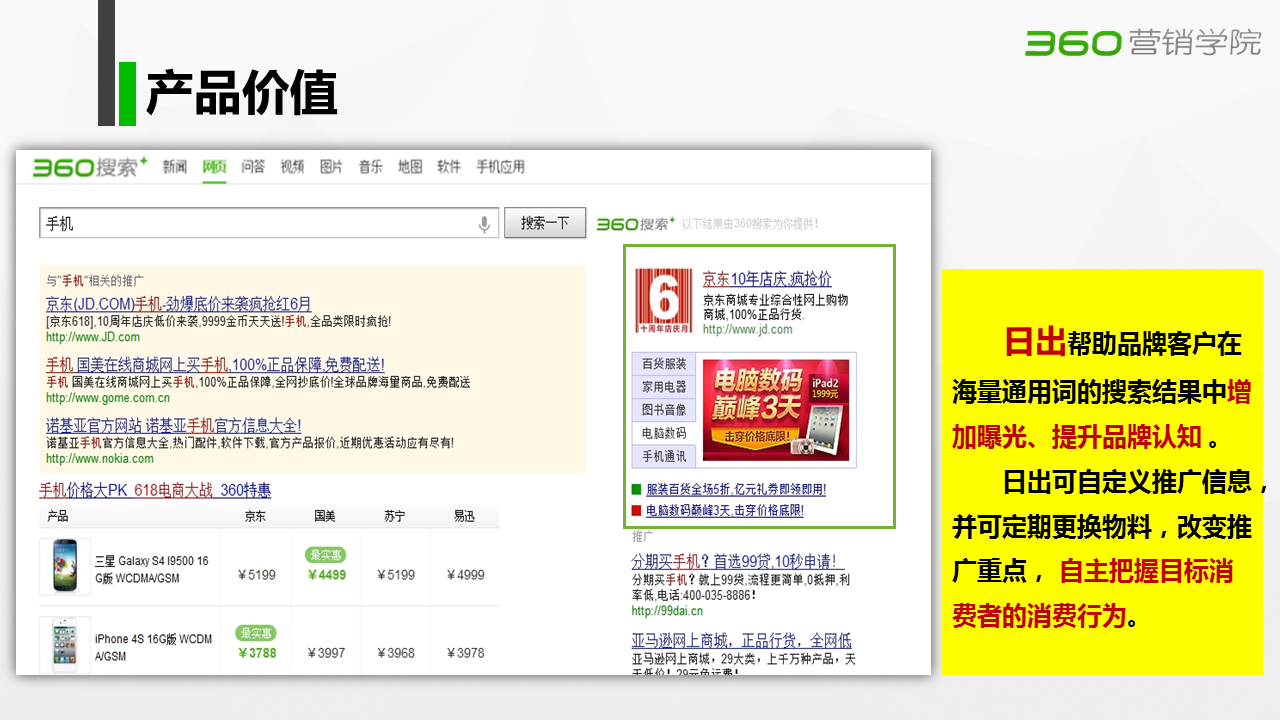Click the 国美 column header

[325, 517]
